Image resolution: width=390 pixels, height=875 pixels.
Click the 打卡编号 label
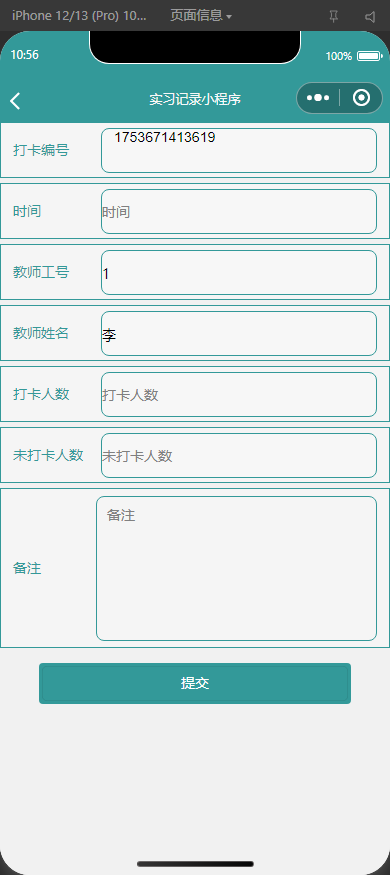41,150
